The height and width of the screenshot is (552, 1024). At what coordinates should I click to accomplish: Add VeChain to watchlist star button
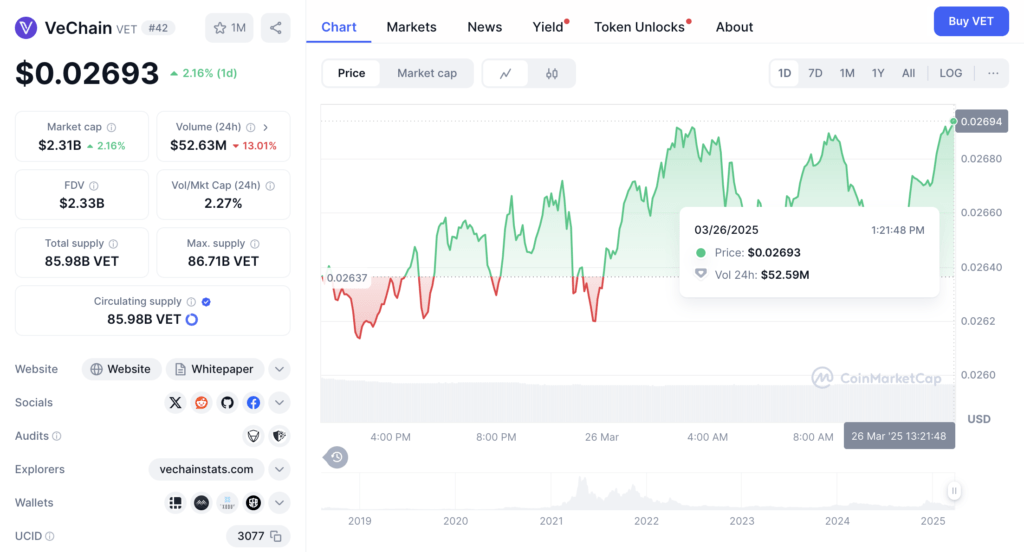[x=229, y=27]
